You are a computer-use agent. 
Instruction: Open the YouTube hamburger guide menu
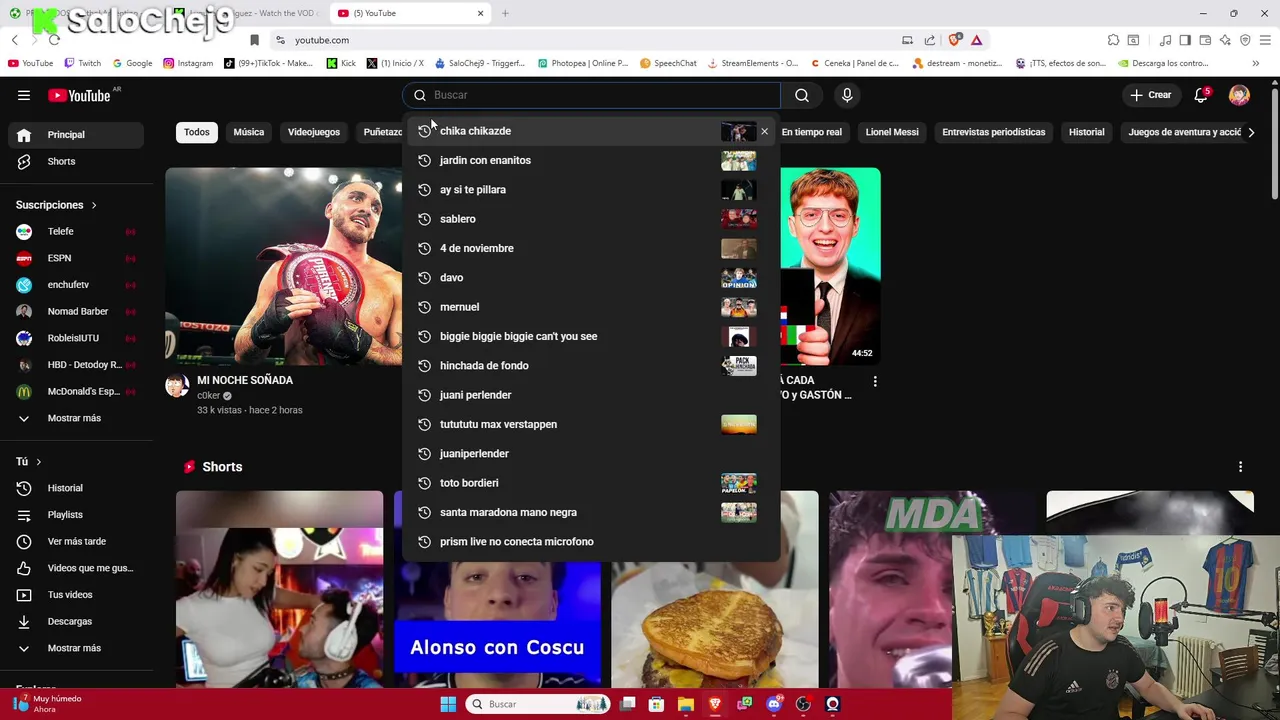24,95
